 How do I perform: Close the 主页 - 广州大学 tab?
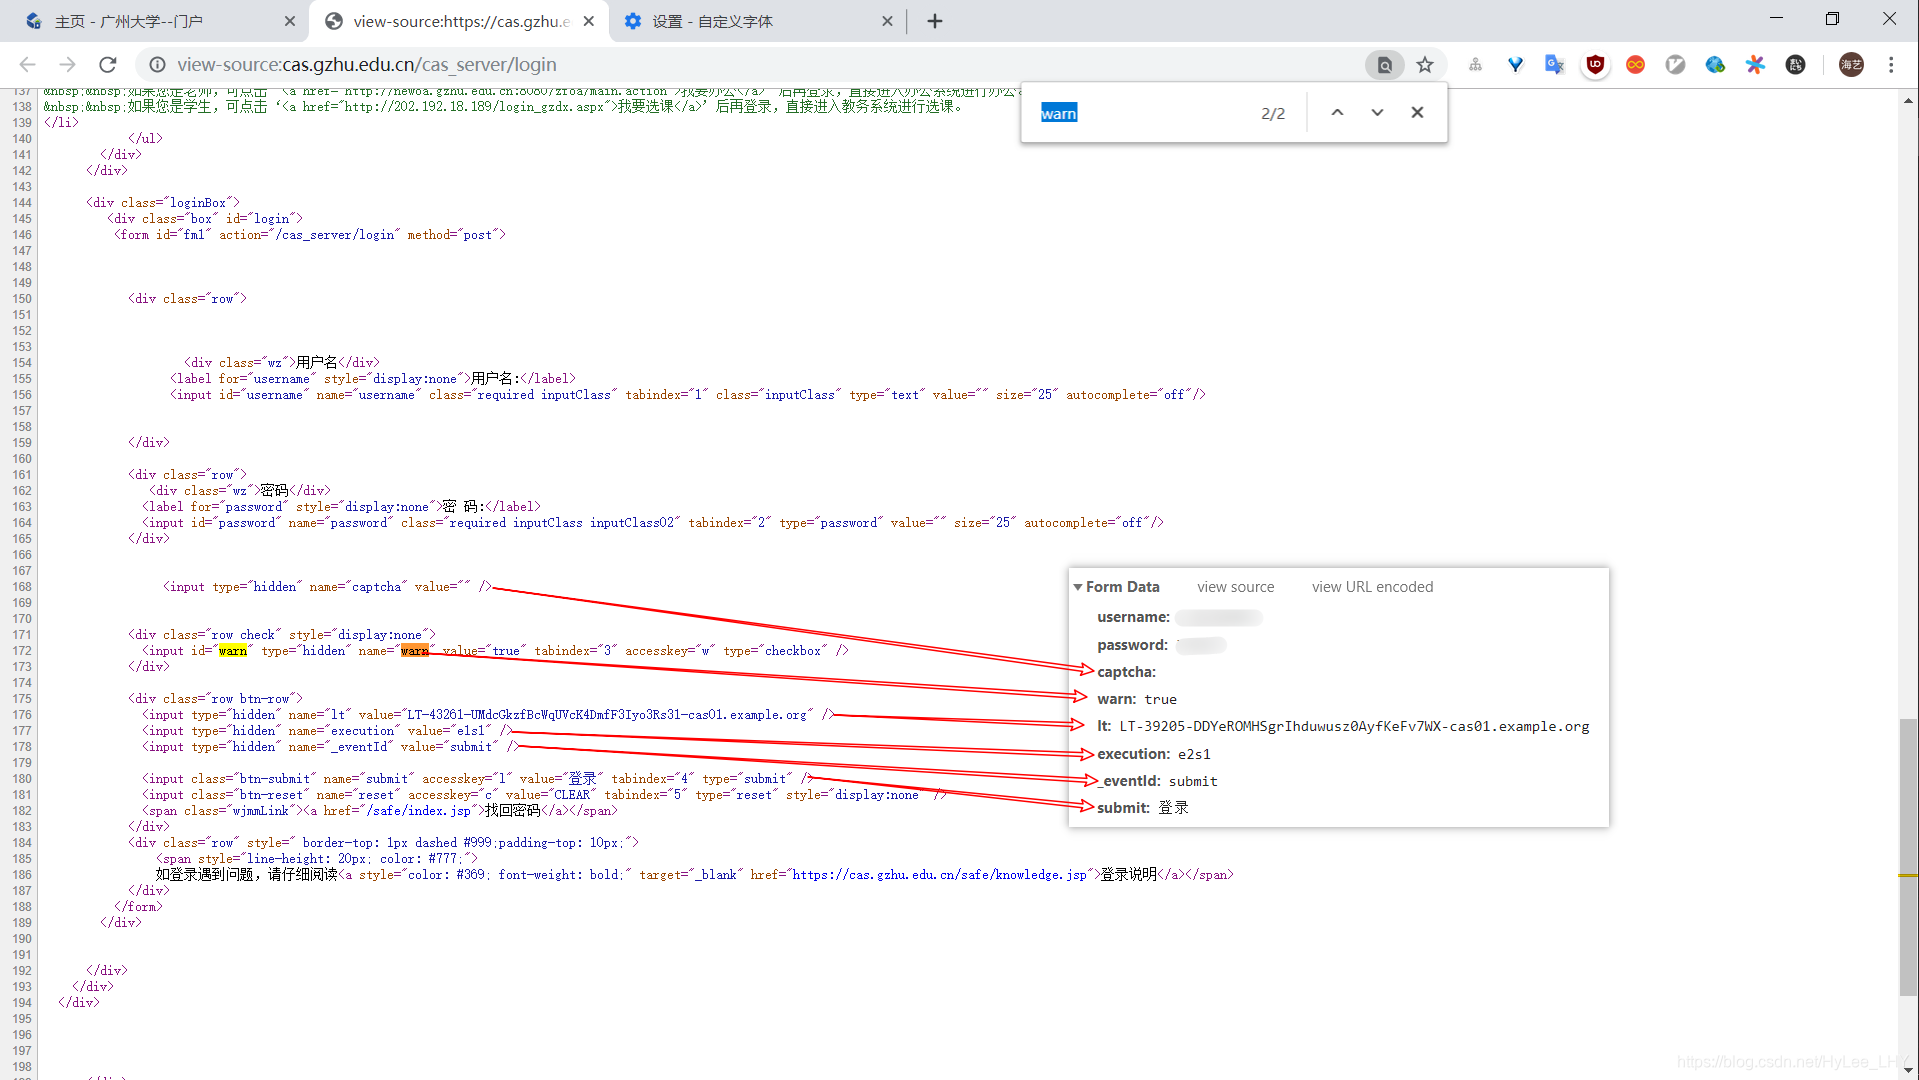(x=289, y=21)
